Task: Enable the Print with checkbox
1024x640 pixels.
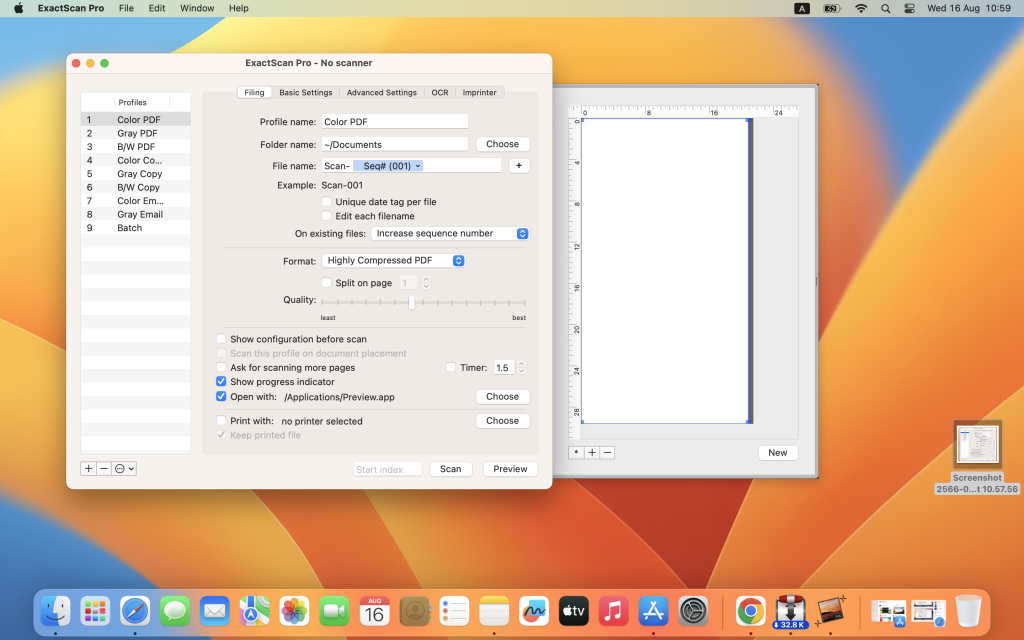Action: (x=221, y=421)
